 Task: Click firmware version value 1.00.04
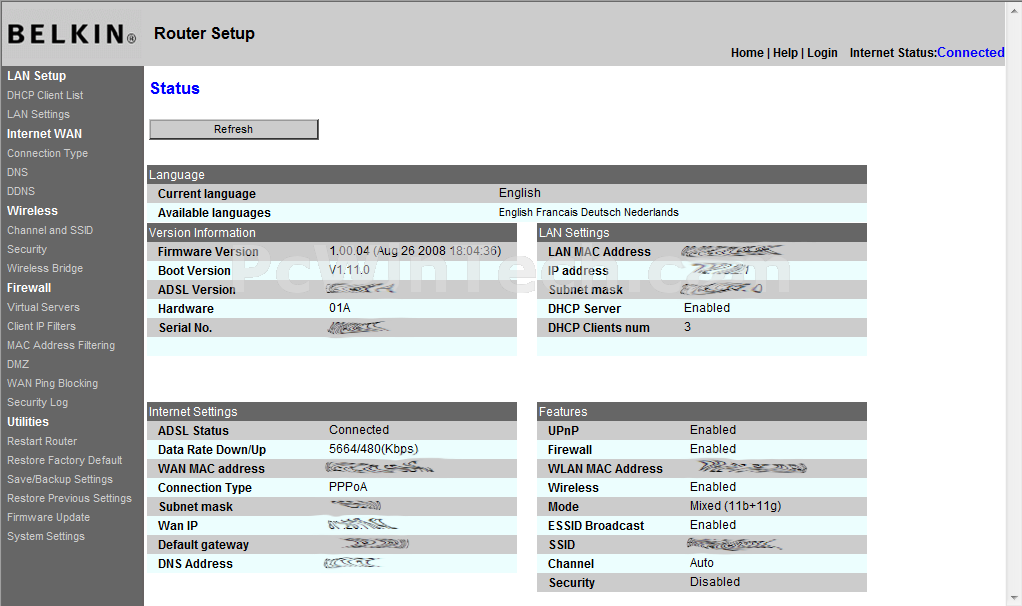pos(349,251)
